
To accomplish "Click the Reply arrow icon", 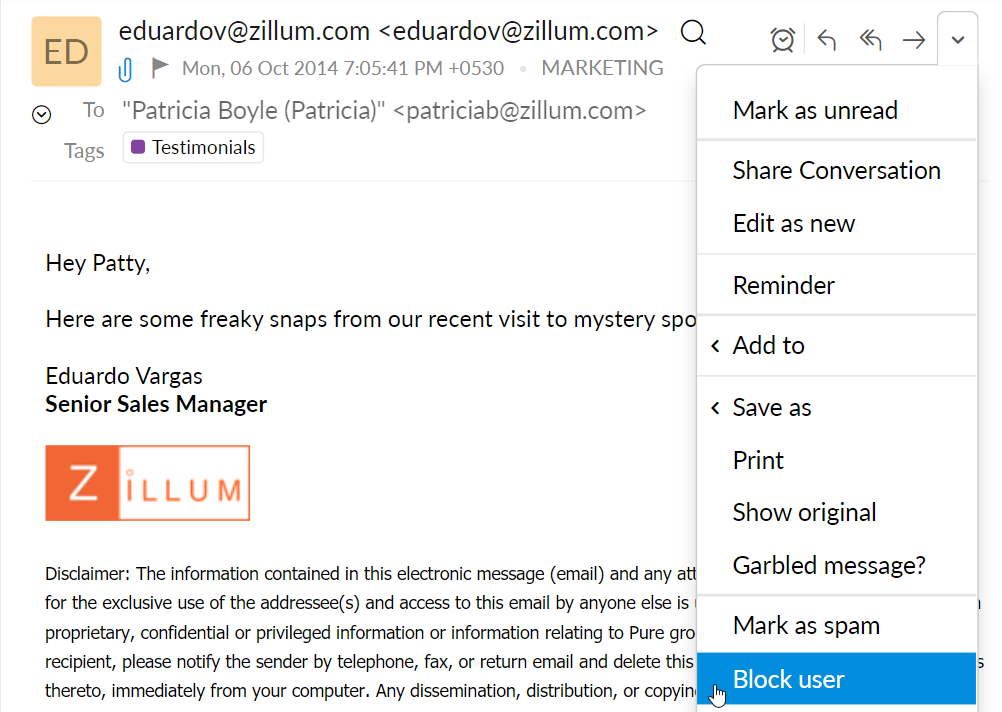I will pyautogui.click(x=826, y=40).
